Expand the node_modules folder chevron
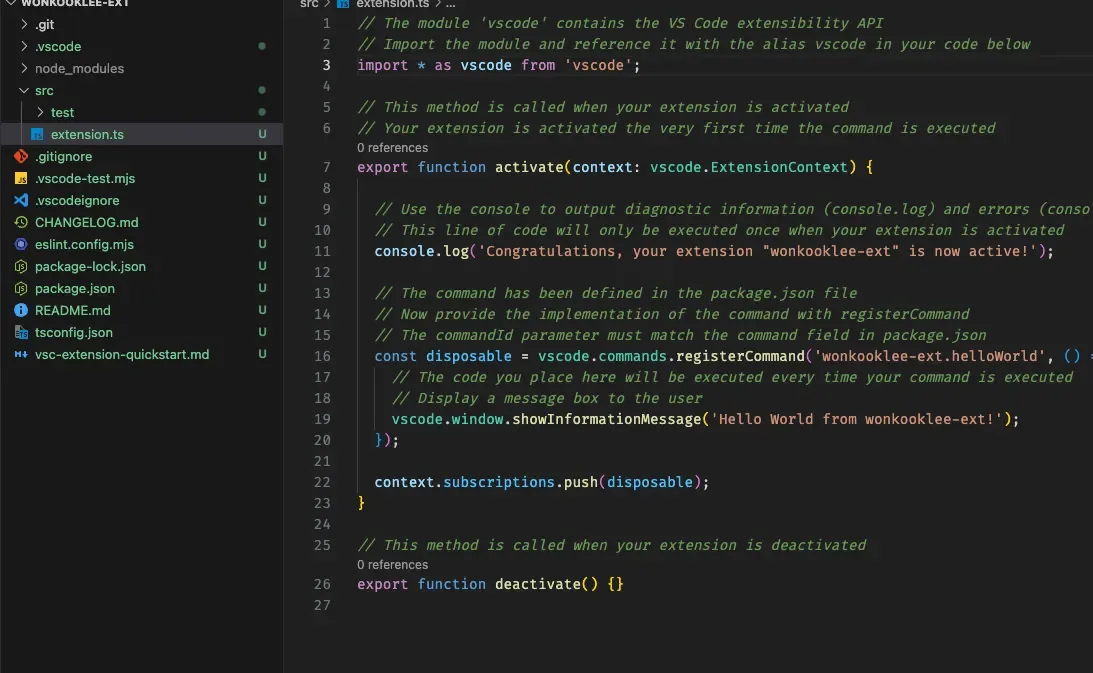The width and height of the screenshot is (1093, 673). (24, 68)
